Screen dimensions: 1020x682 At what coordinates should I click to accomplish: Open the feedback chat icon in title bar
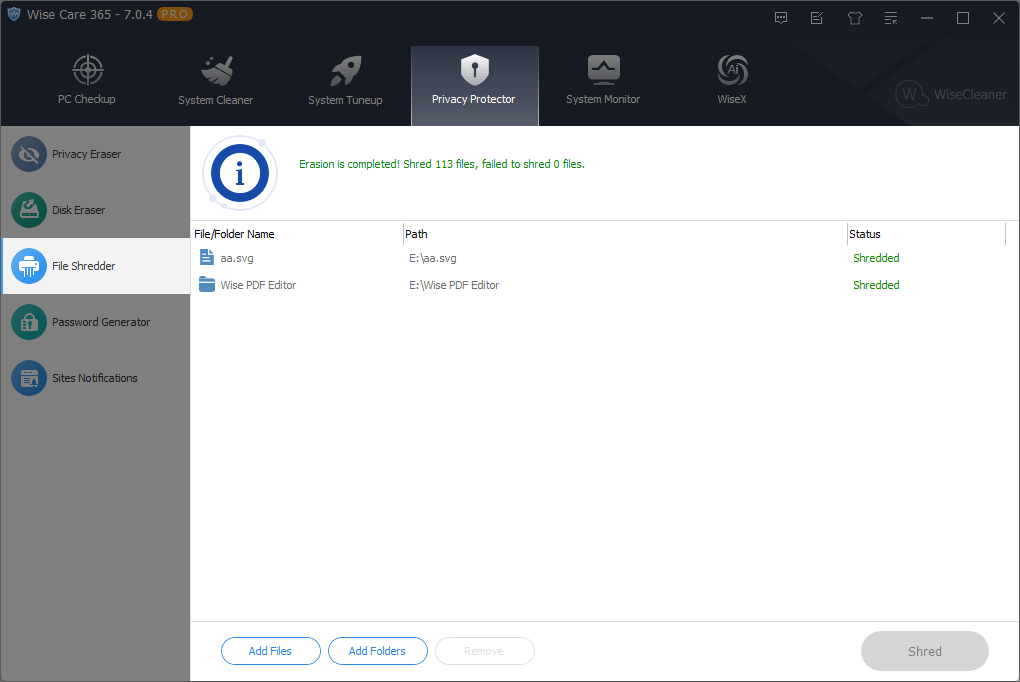(x=781, y=18)
